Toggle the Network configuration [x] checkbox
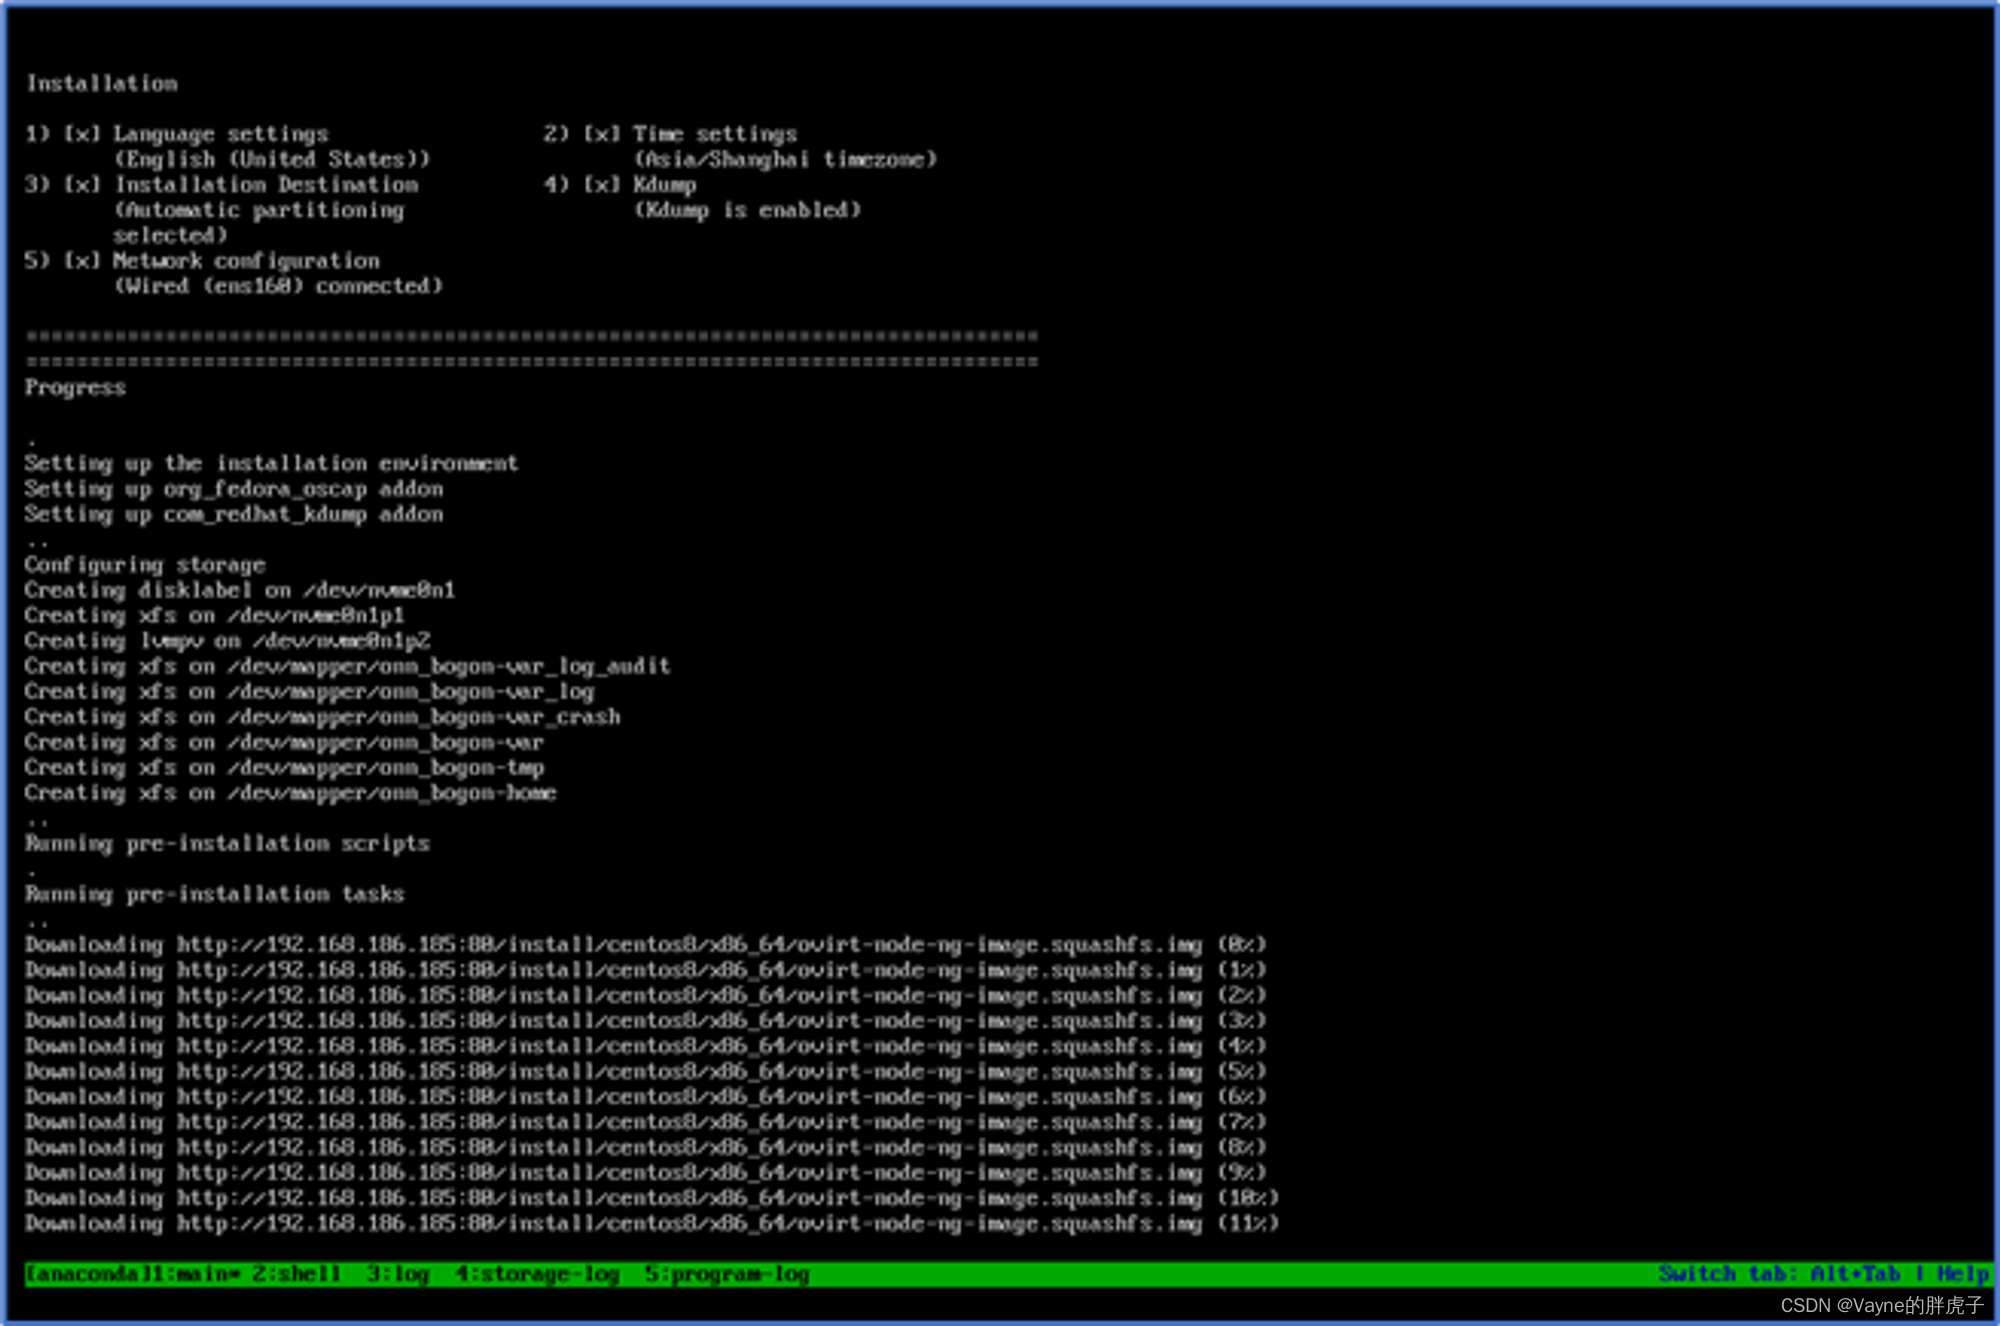Viewport: 2000px width, 1326px height. (82, 261)
